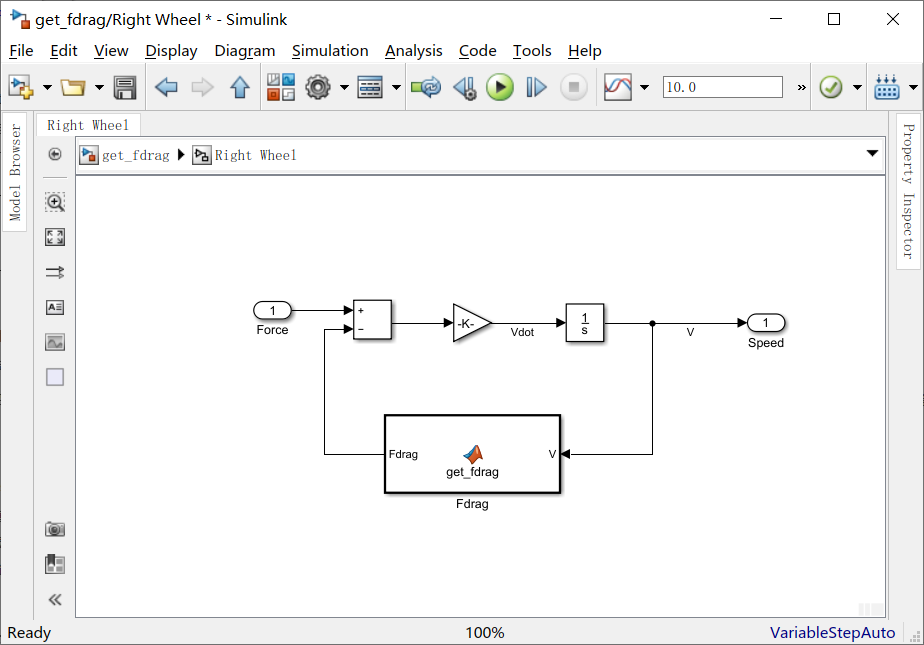The height and width of the screenshot is (645, 924).
Task: Select the Right Wheel tab
Action: [88, 125]
